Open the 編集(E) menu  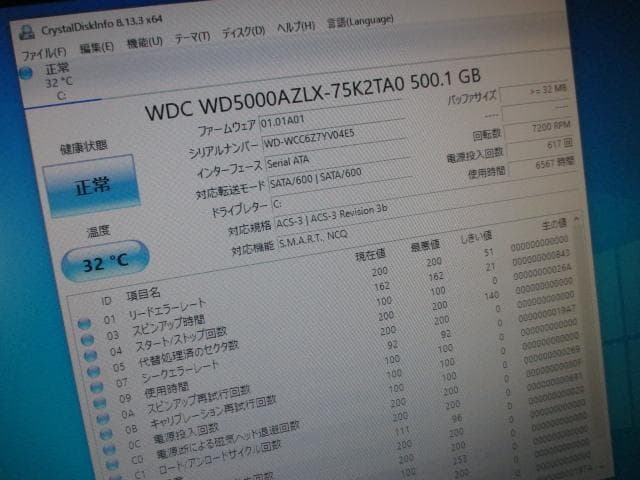point(96,48)
